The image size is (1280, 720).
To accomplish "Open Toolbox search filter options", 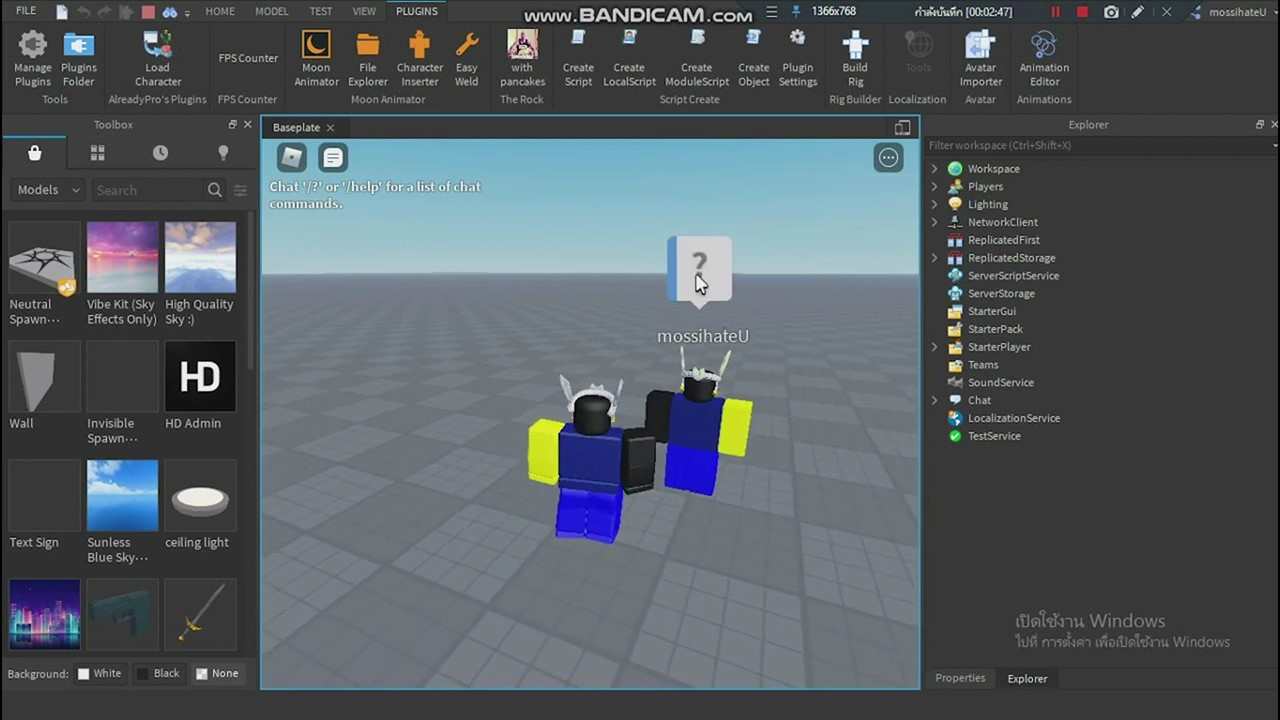I will pos(240,190).
